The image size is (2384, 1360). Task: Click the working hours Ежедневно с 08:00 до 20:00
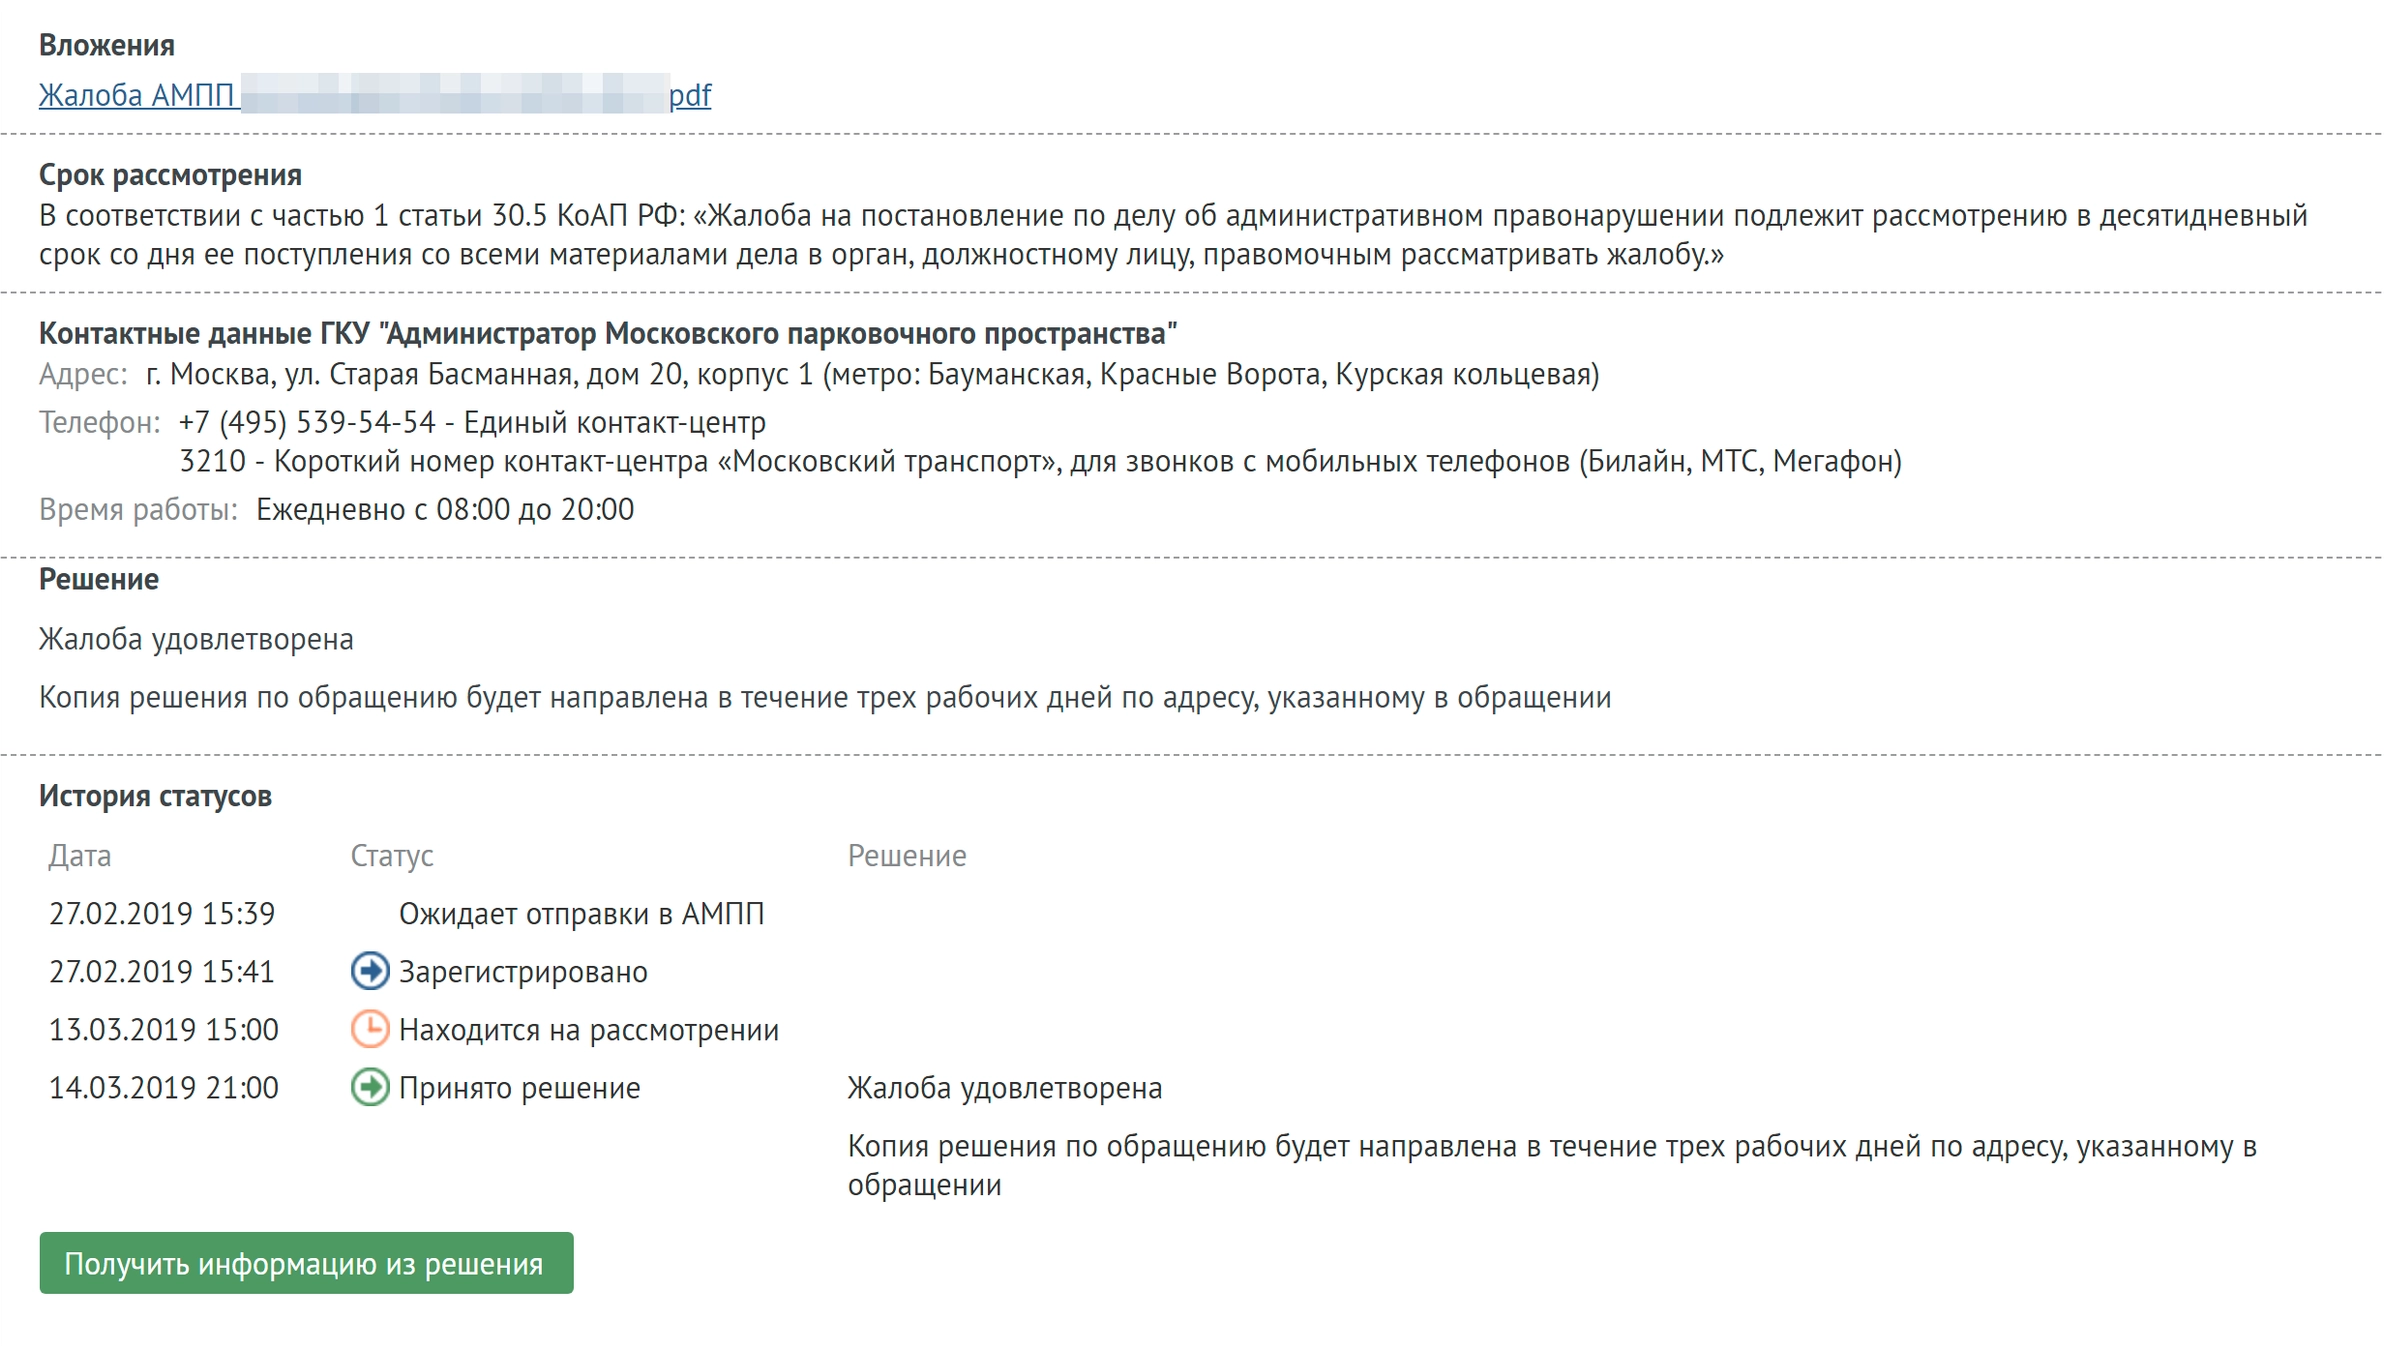445,510
